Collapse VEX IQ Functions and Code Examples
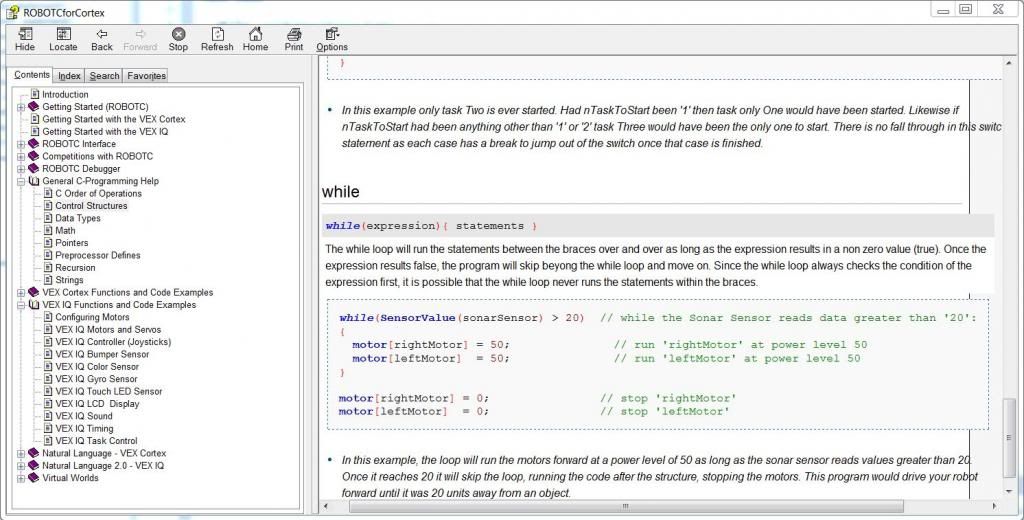Image resolution: width=1024 pixels, height=520 pixels. tap(21, 305)
